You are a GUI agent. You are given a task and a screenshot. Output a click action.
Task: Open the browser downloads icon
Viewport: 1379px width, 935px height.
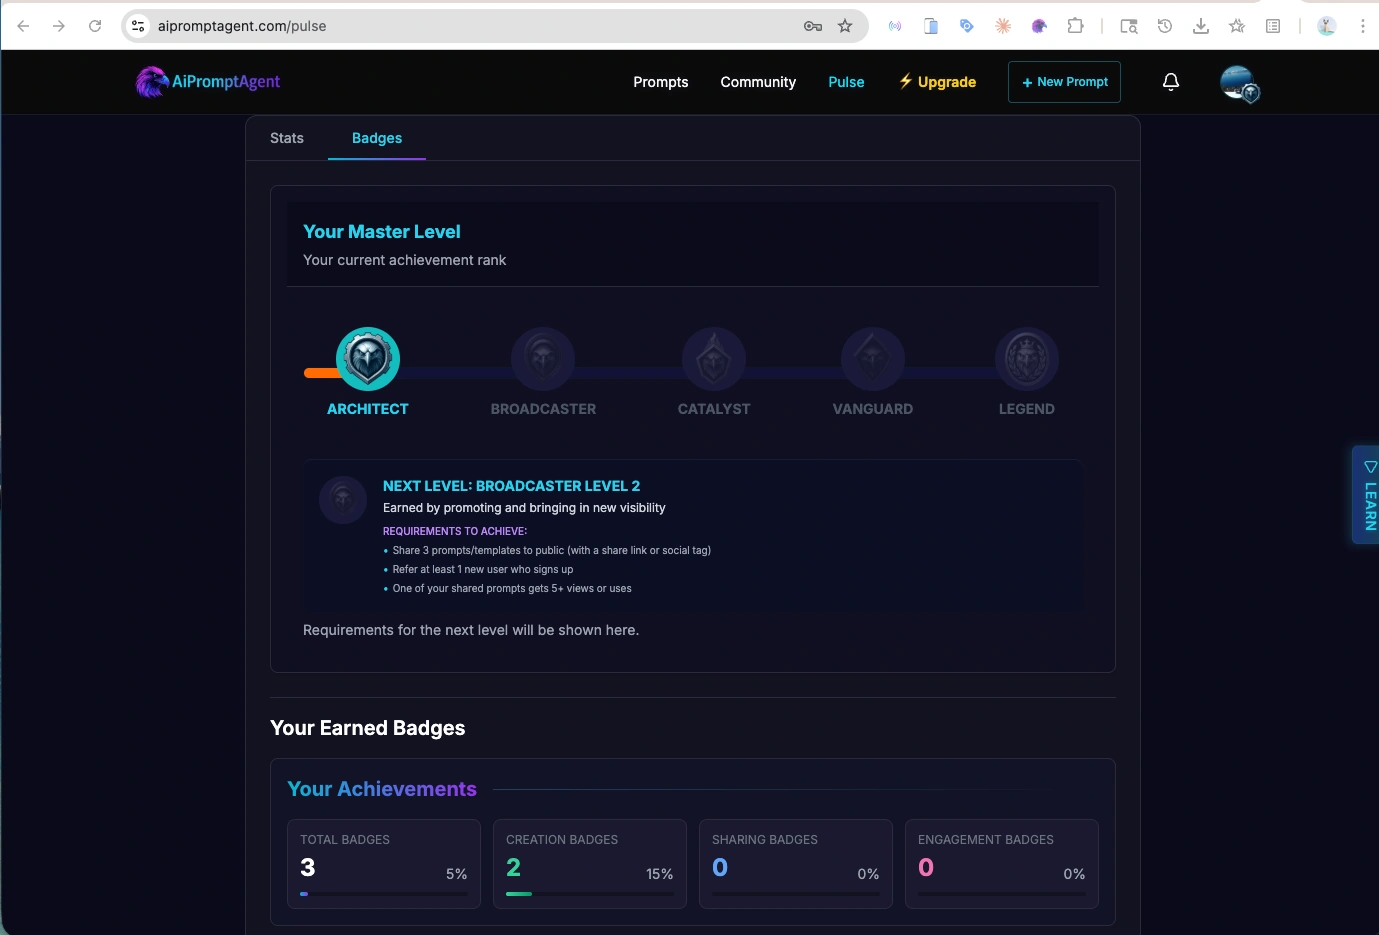point(1201,26)
